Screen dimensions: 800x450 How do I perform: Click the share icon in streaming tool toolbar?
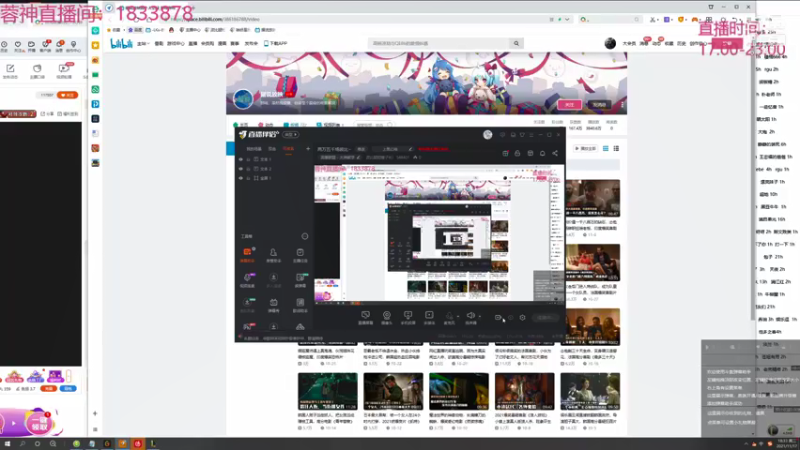coord(555,153)
